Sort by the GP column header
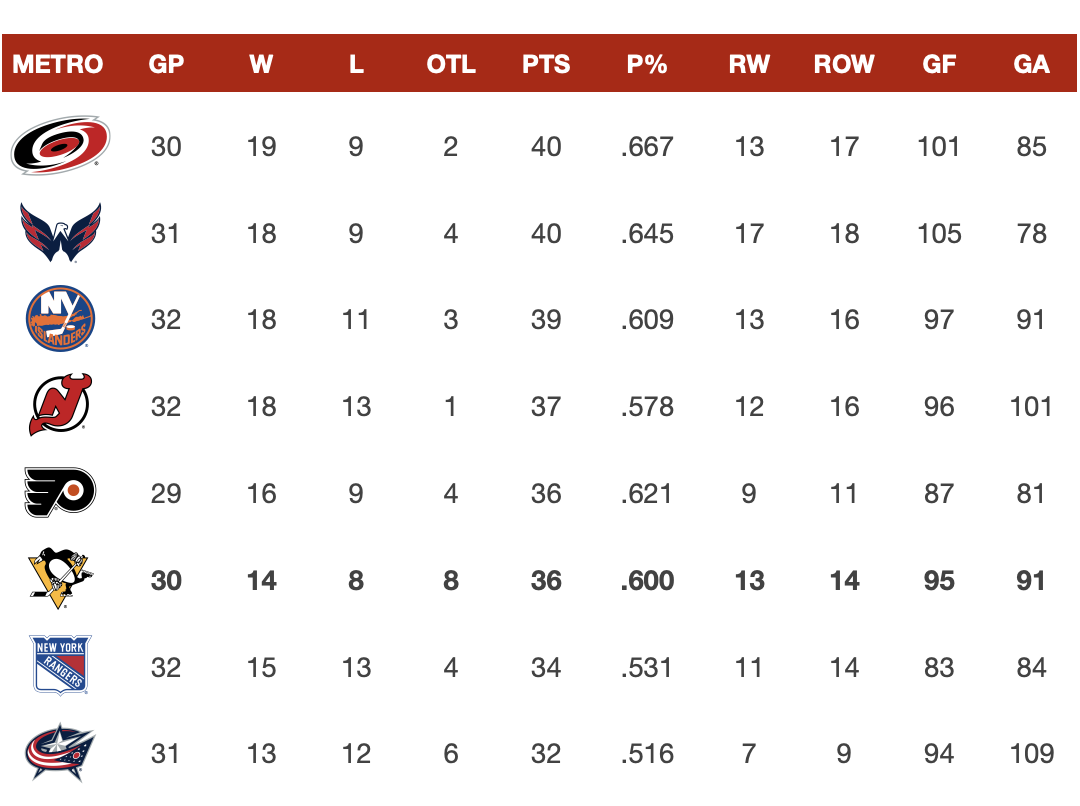The image size is (1080, 806). pyautogui.click(x=166, y=64)
